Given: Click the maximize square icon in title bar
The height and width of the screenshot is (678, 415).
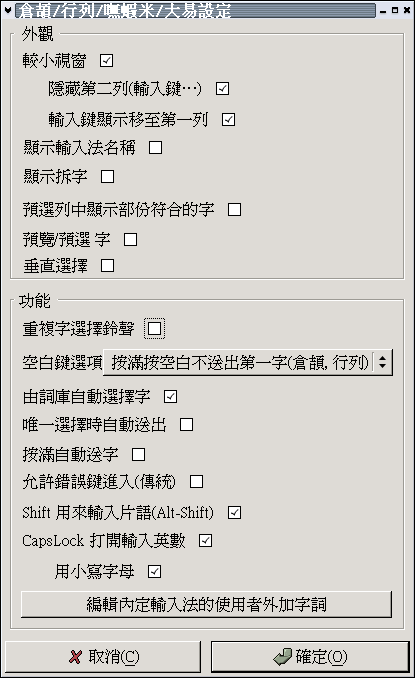Looking at the screenshot, I should click(x=395, y=10).
